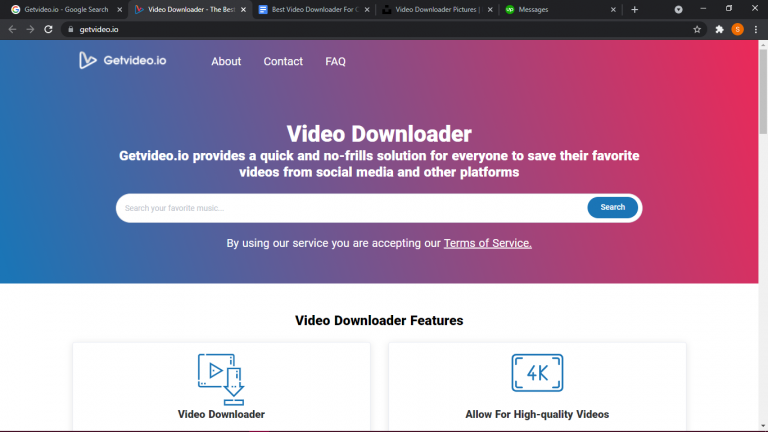Open the extensions puzzle icon

coord(719,29)
